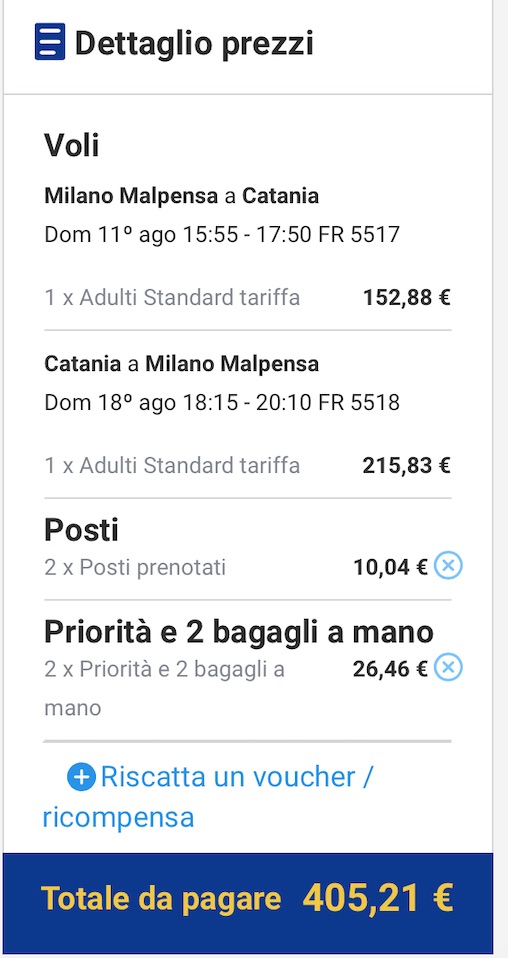This screenshot has height=958, width=508.
Task: Click the outbound flight FR 5517 details line
Action: 222,234
